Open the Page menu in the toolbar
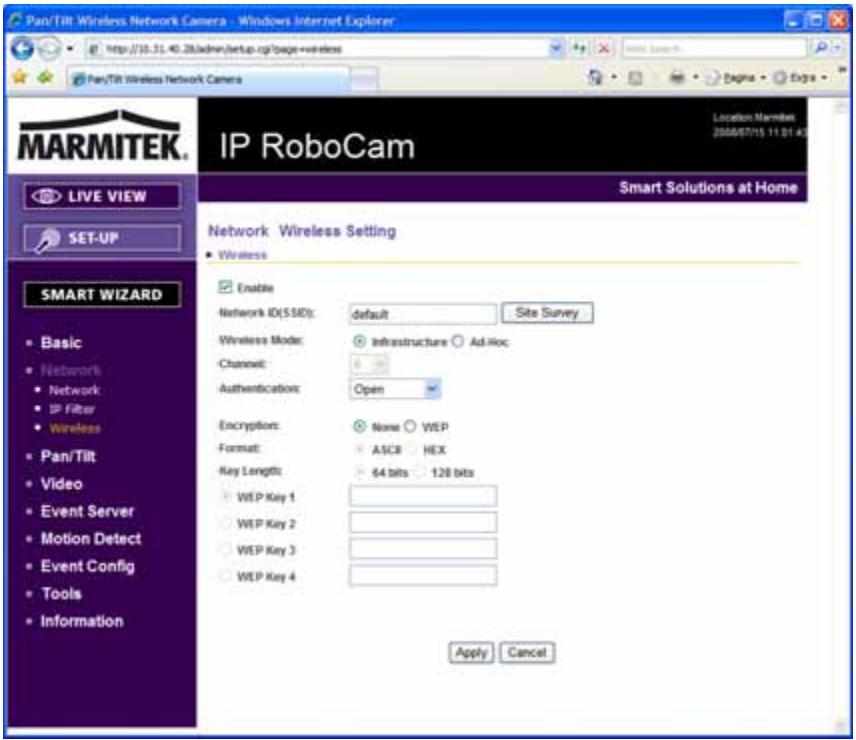 coord(735,78)
